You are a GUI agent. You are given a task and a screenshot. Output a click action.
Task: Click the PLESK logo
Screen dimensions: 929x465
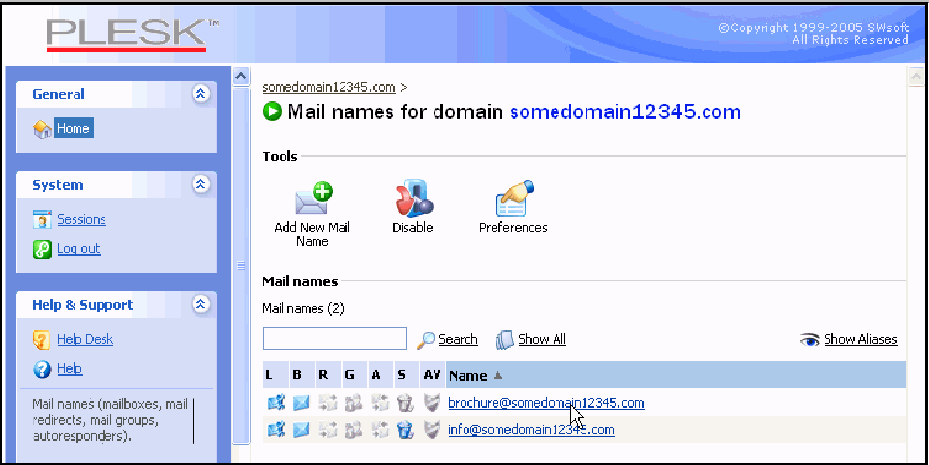click(132, 34)
